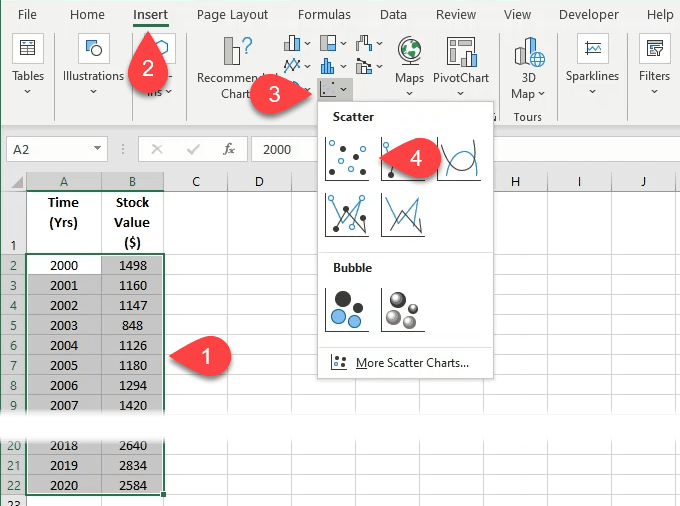680x506 pixels.
Task: Click the formula bar Cancel X icon
Action: (x=157, y=149)
